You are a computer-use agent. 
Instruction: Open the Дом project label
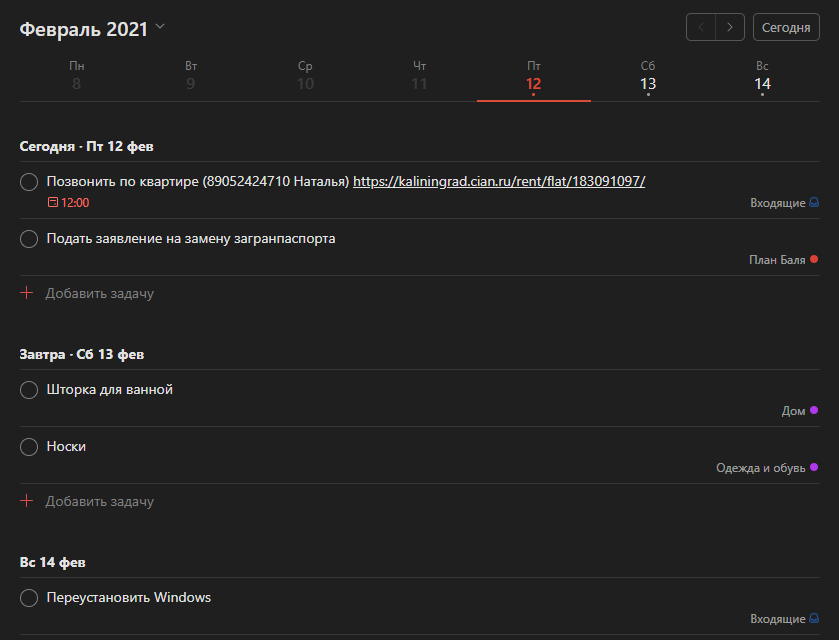point(793,411)
